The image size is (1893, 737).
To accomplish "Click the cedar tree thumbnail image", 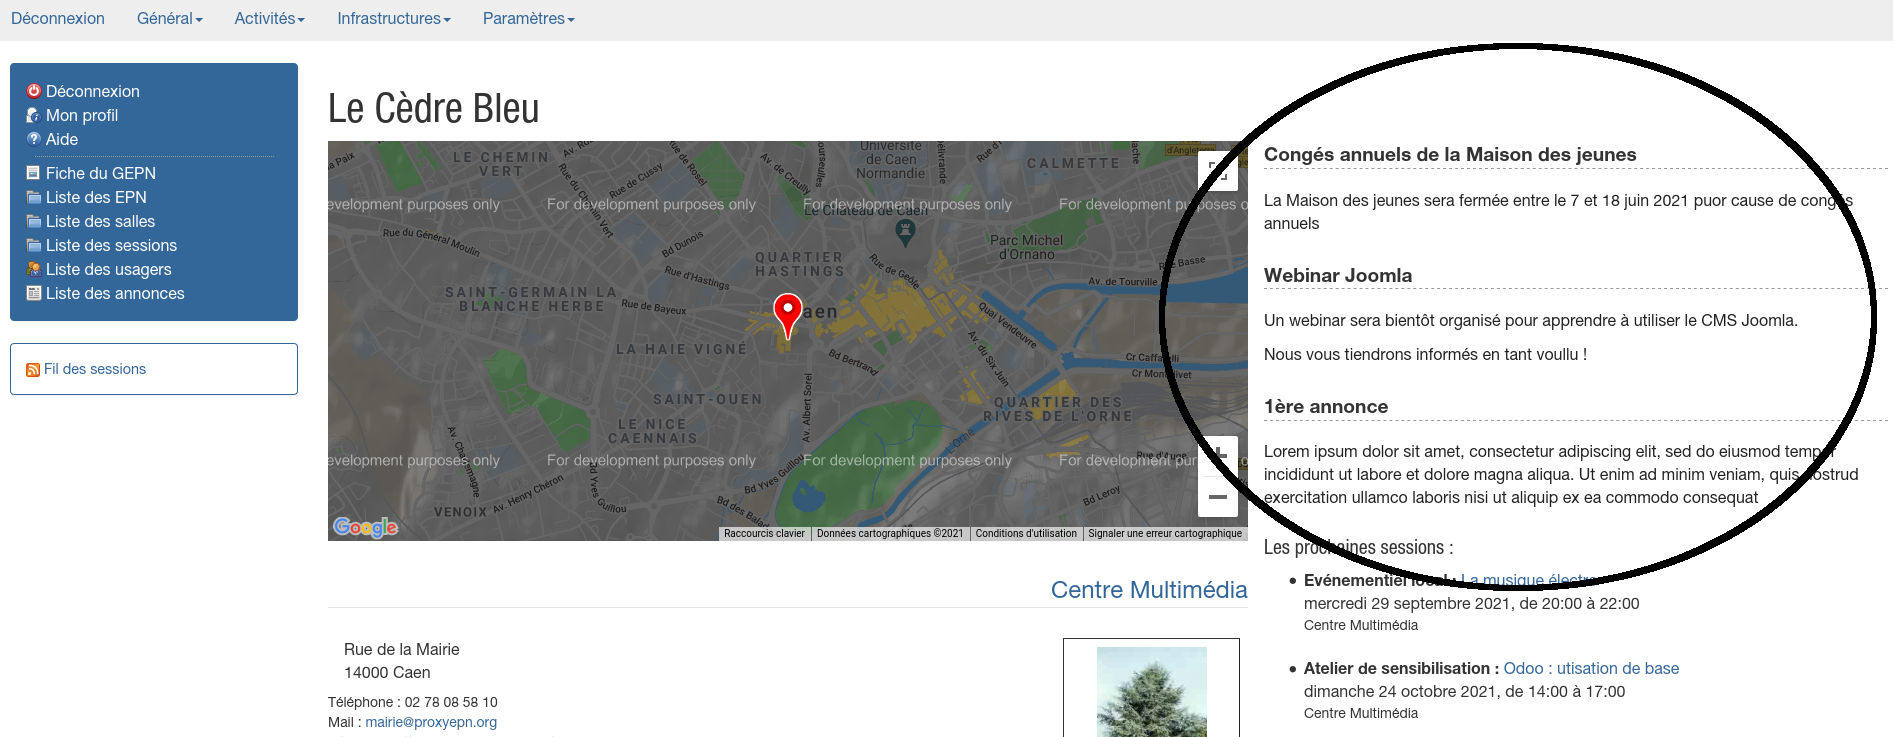I will [x=1151, y=691].
